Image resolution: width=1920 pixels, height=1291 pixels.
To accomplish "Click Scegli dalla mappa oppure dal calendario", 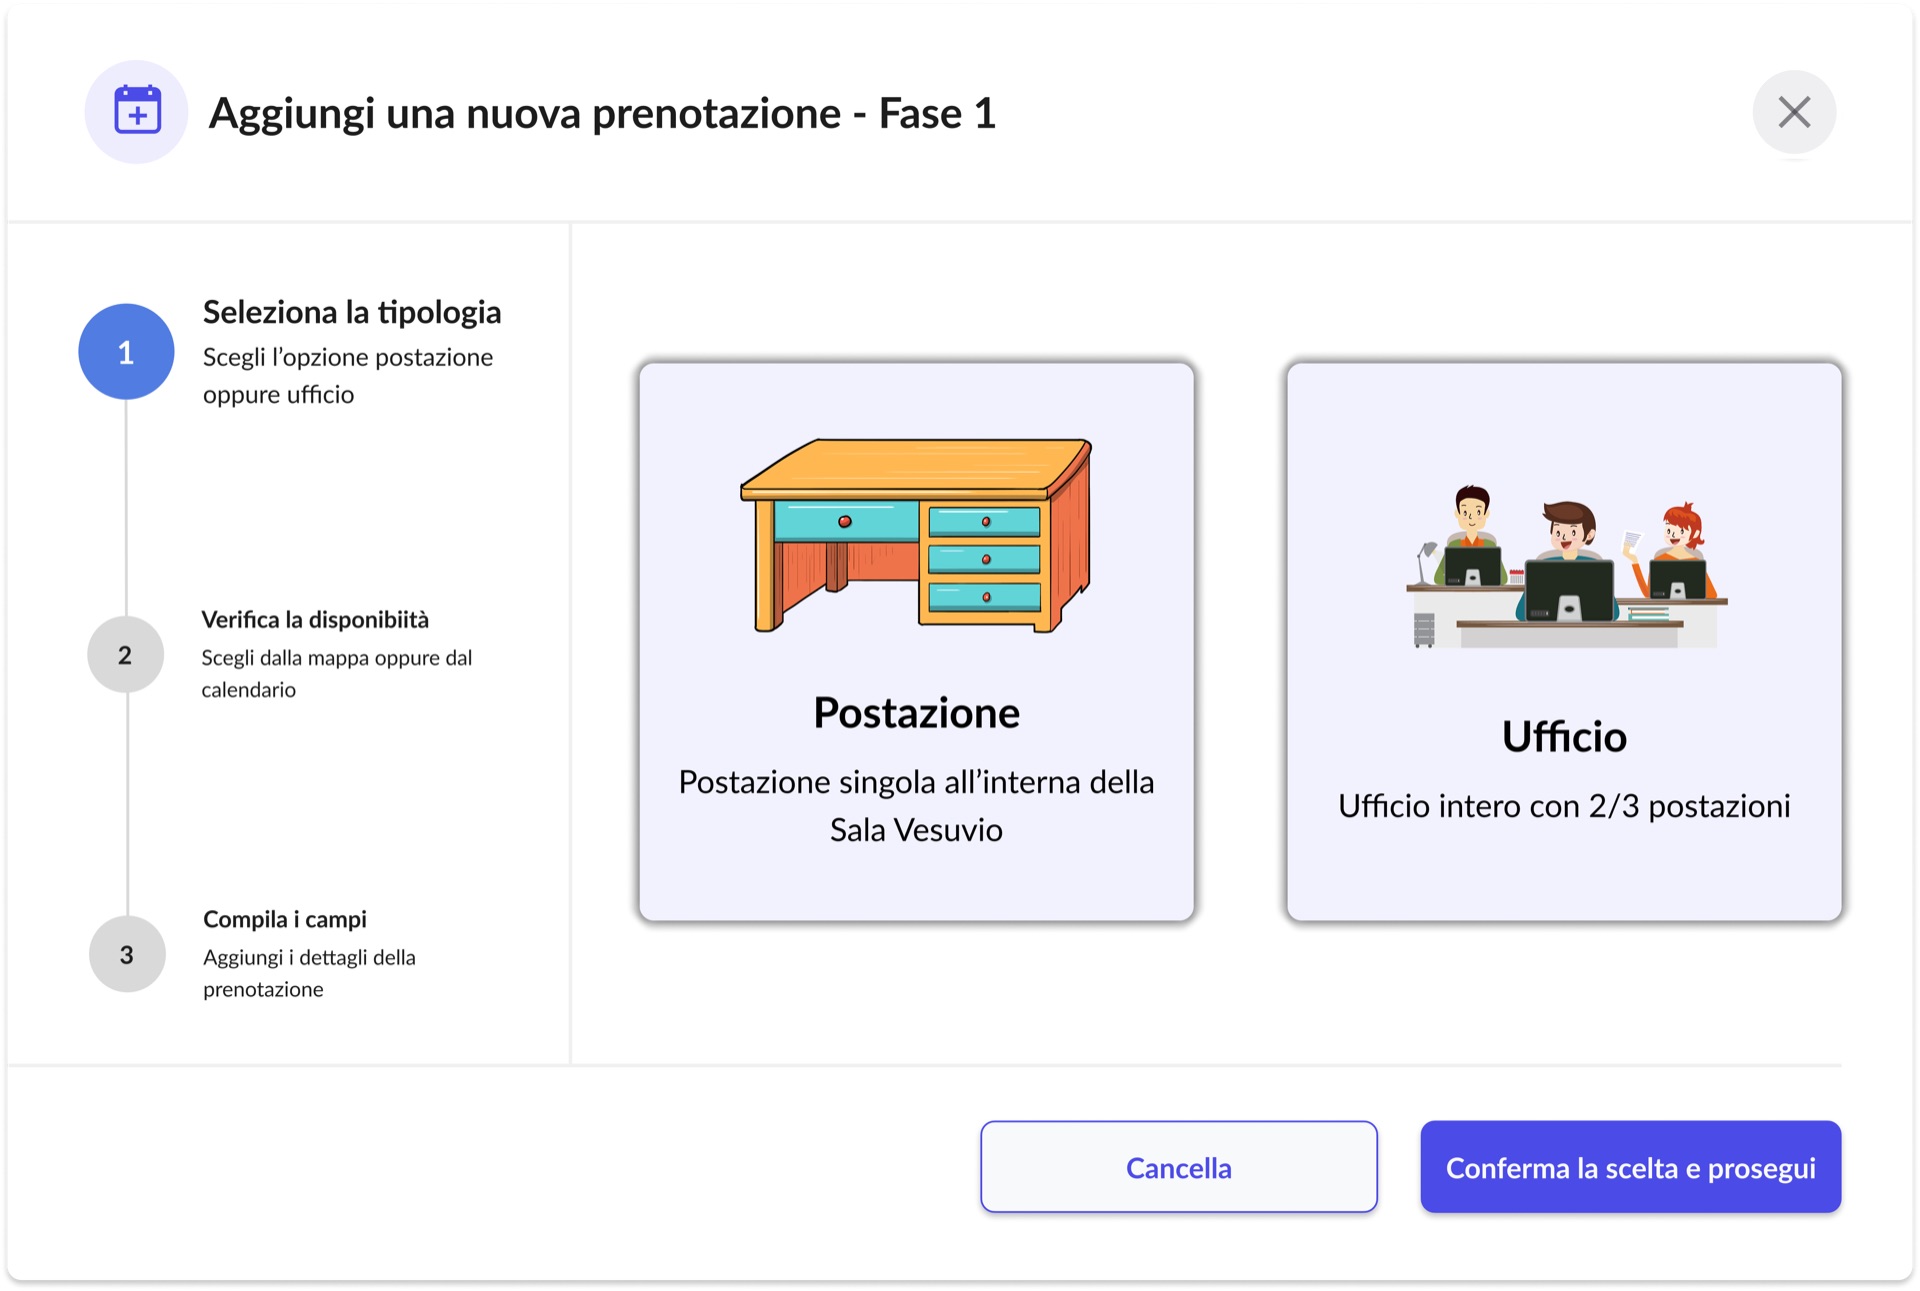I will coord(336,673).
